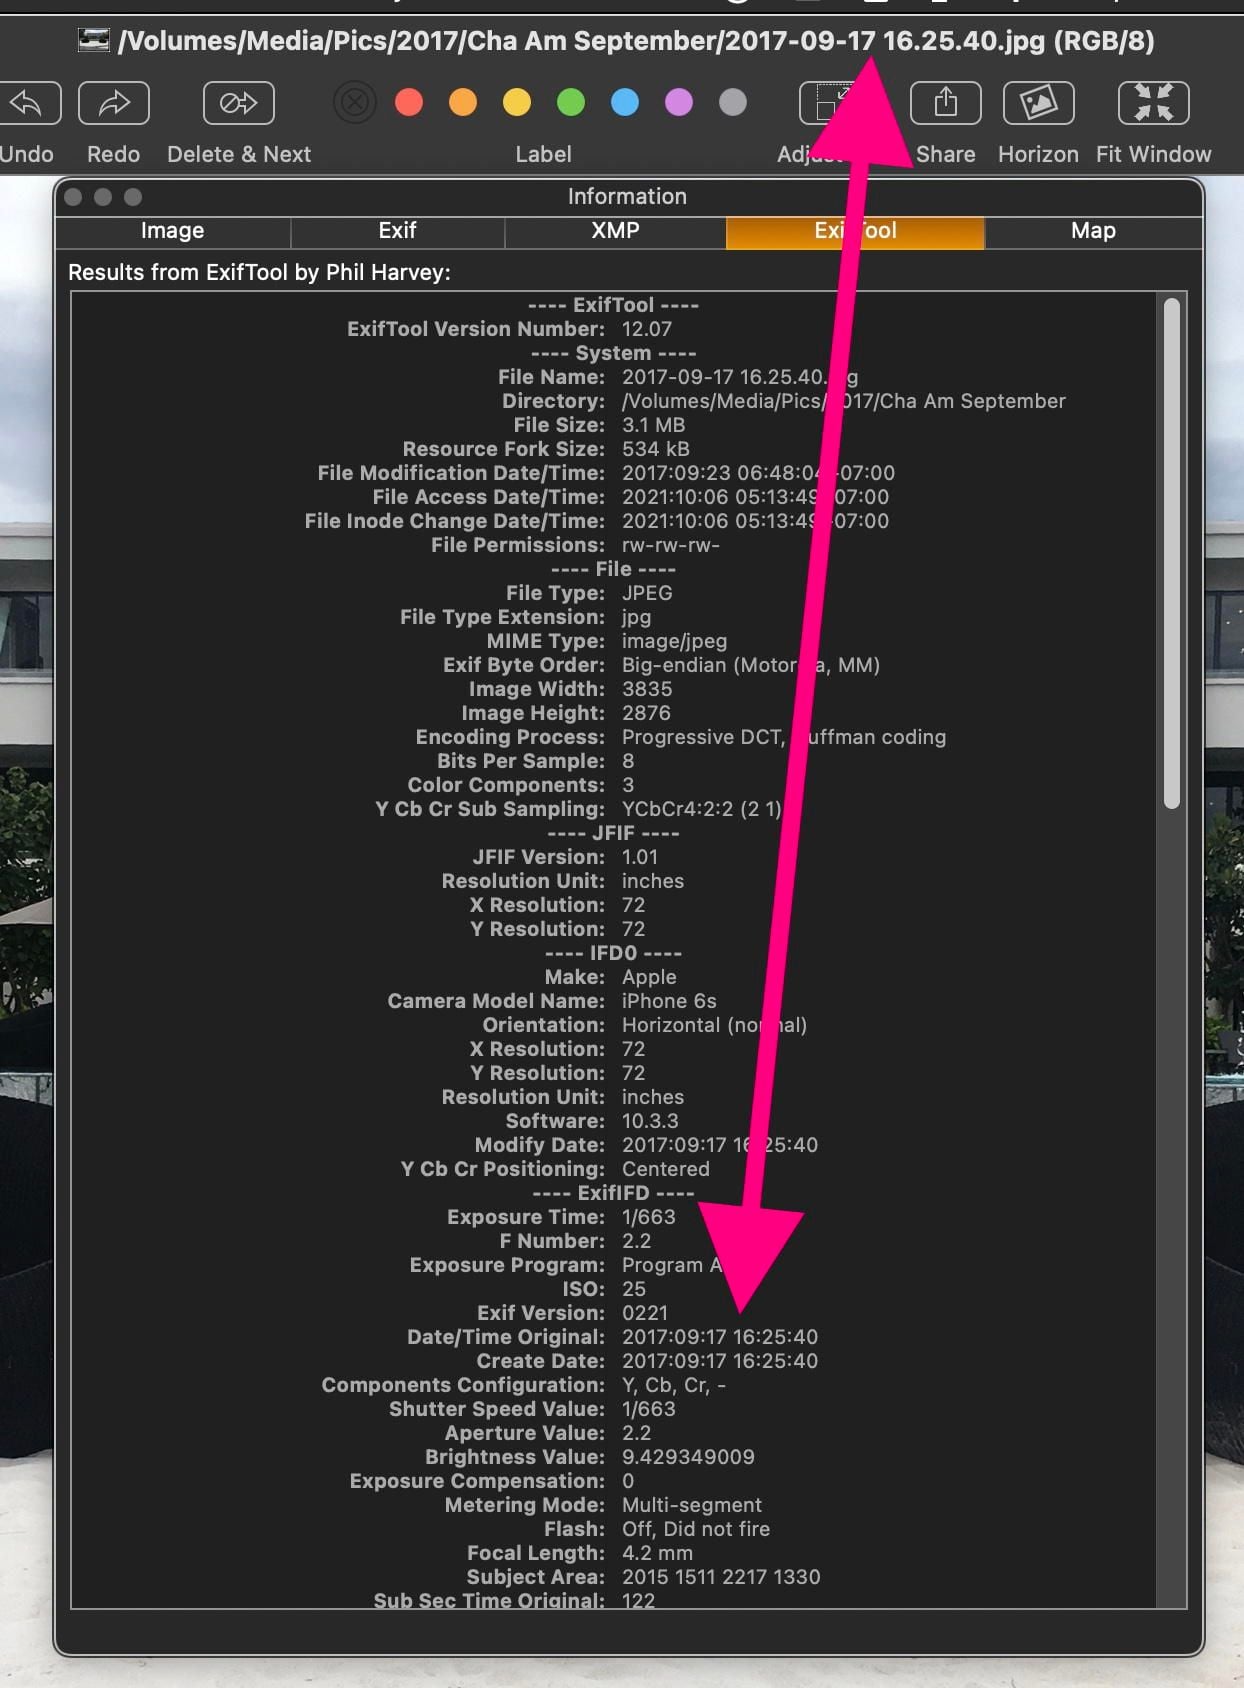Switch to the Exif tab
The height and width of the screenshot is (1688, 1244).
pyautogui.click(x=397, y=231)
